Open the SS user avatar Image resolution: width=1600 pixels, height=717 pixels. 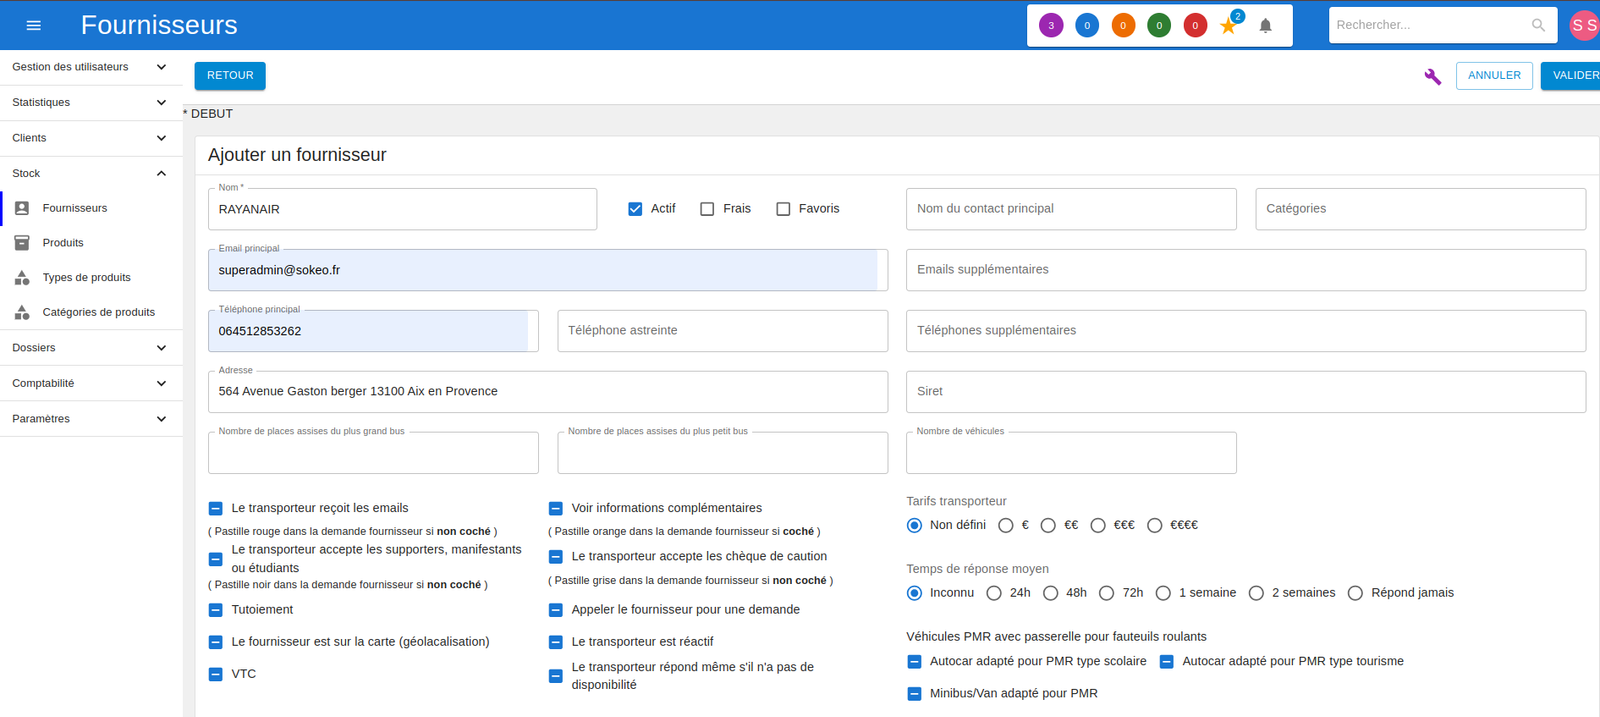coord(1584,25)
